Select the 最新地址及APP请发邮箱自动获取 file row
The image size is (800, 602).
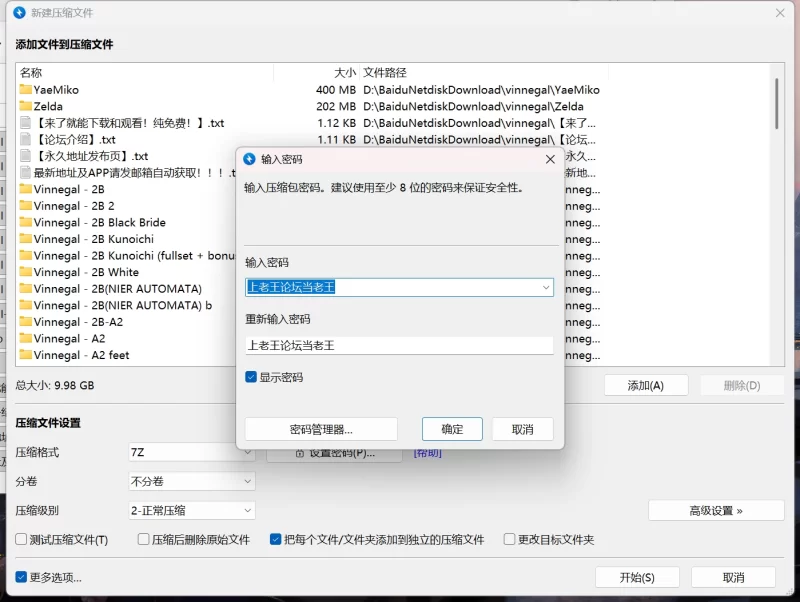(x=128, y=173)
